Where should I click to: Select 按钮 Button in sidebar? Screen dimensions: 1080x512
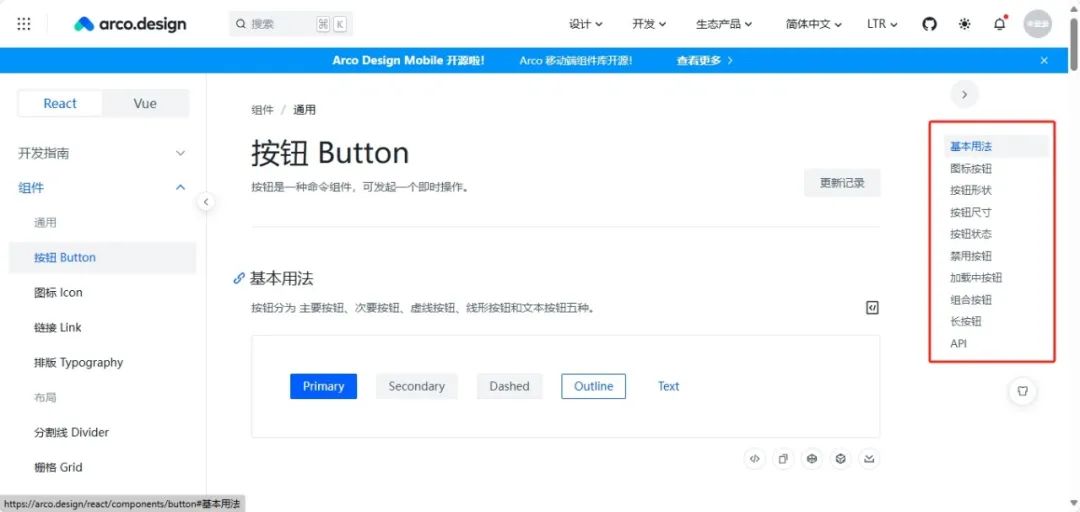[102, 258]
